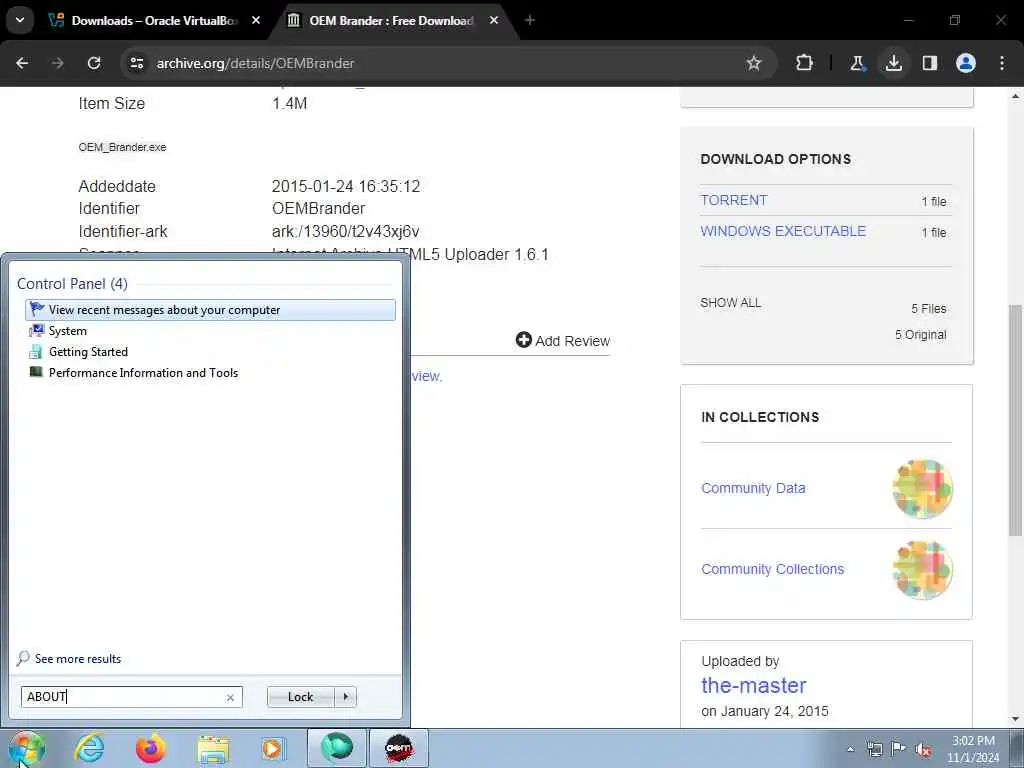Click the Community Data thumbnail image

pos(923,488)
